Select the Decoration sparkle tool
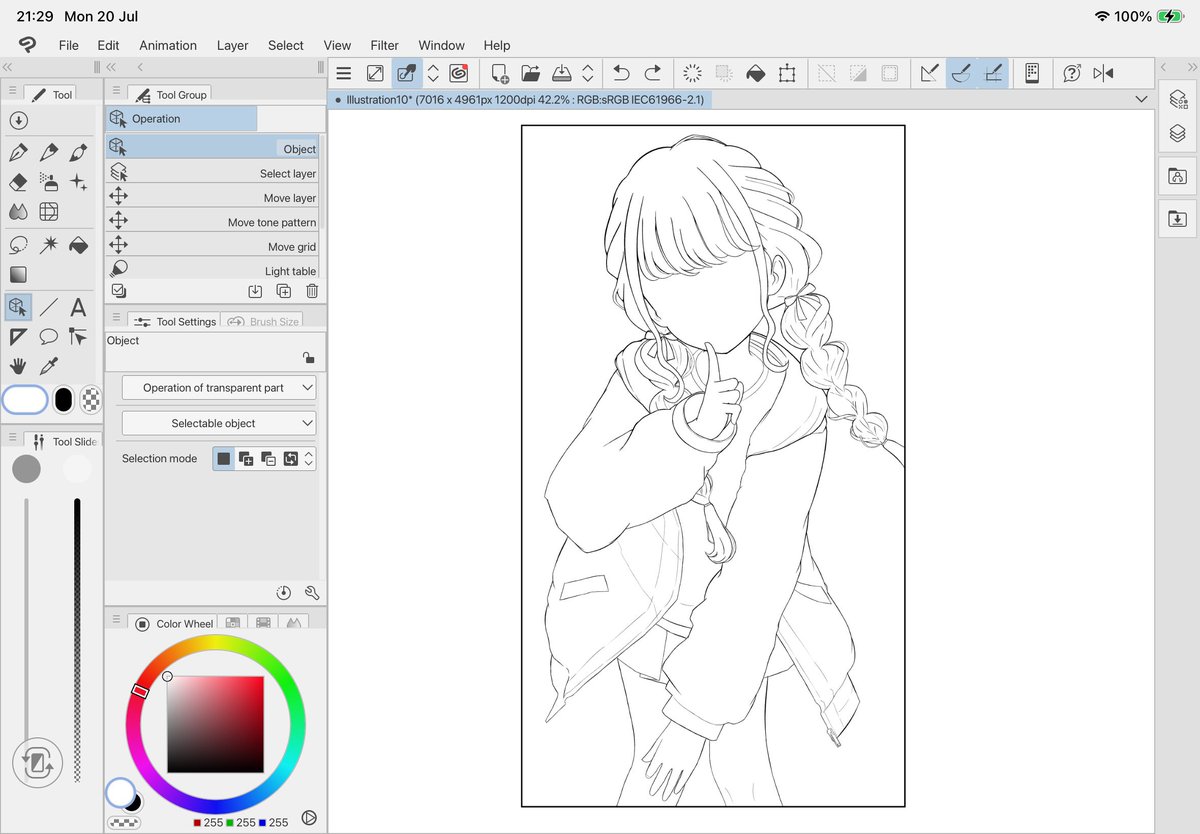 [x=78, y=182]
